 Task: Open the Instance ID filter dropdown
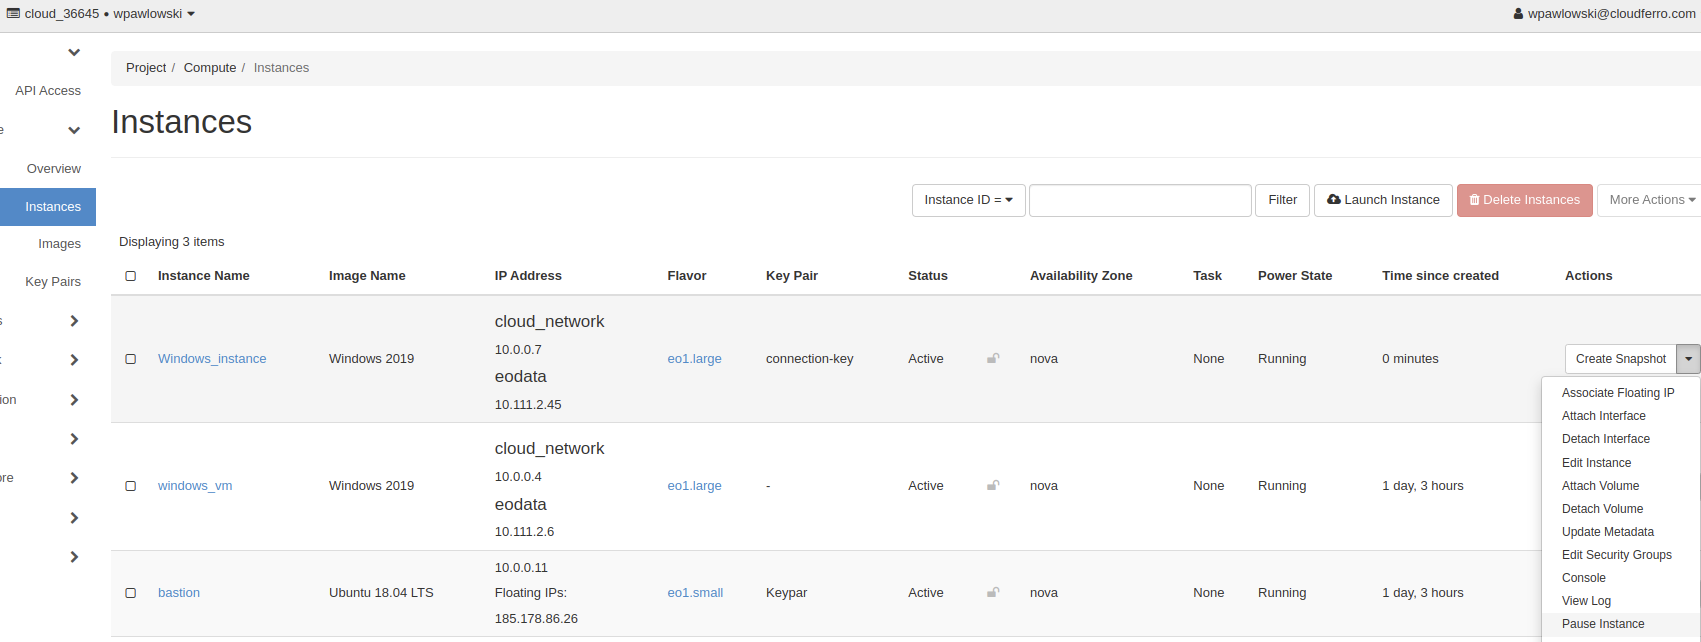[x=968, y=200]
